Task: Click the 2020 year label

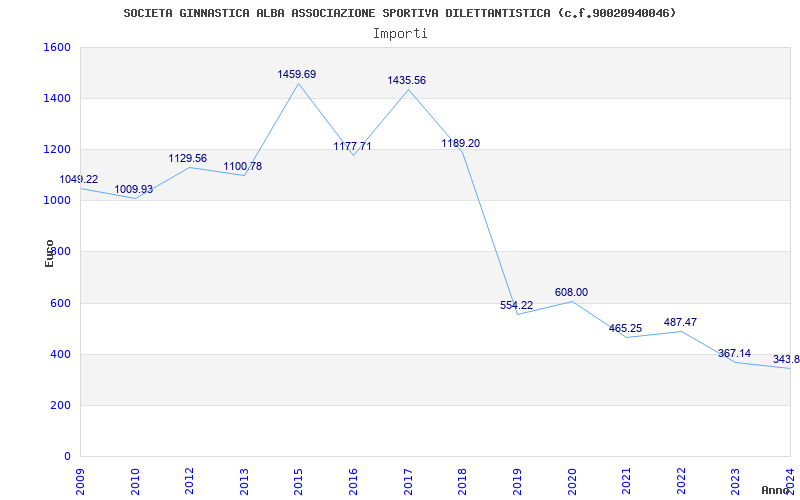Action: [572, 482]
